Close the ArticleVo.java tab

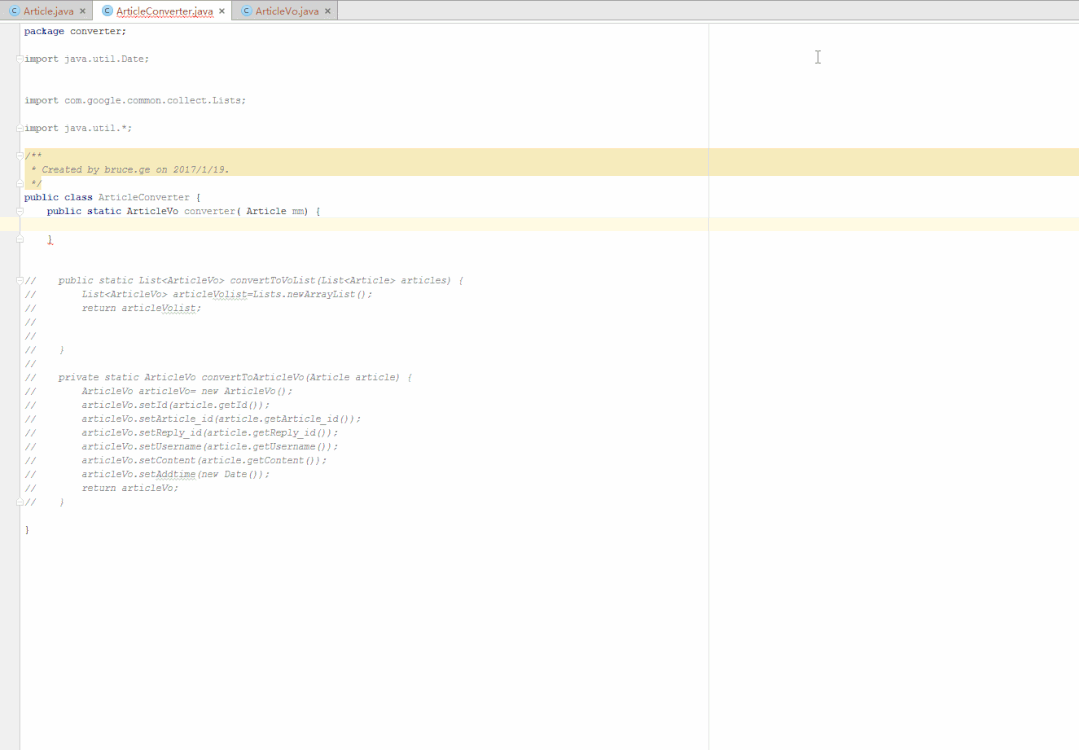point(328,11)
